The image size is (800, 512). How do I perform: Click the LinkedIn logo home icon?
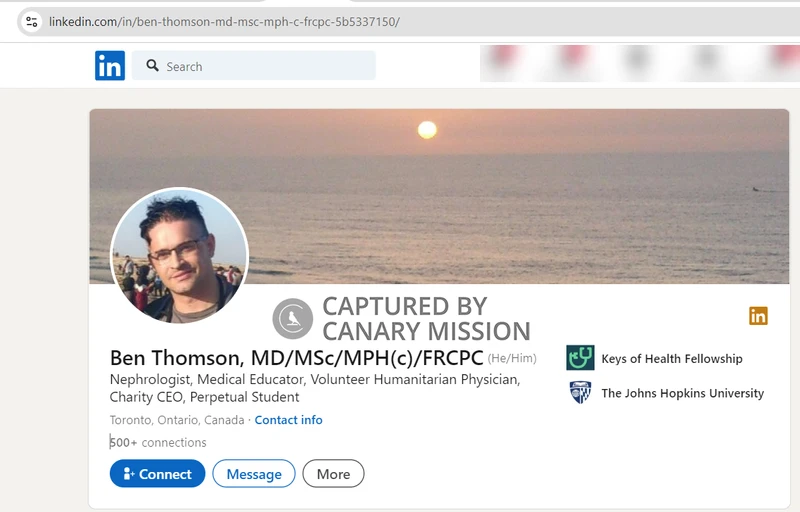click(110, 65)
